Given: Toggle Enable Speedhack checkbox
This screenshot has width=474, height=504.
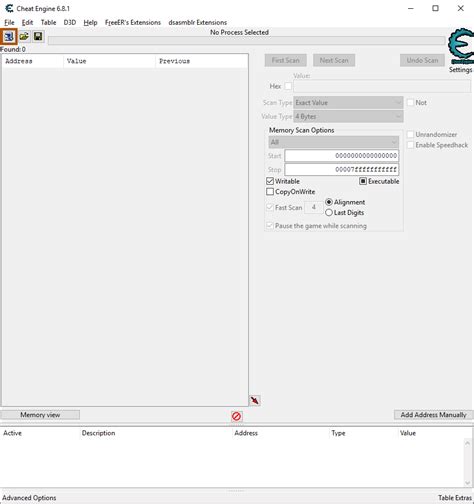Looking at the screenshot, I should click(x=410, y=145).
